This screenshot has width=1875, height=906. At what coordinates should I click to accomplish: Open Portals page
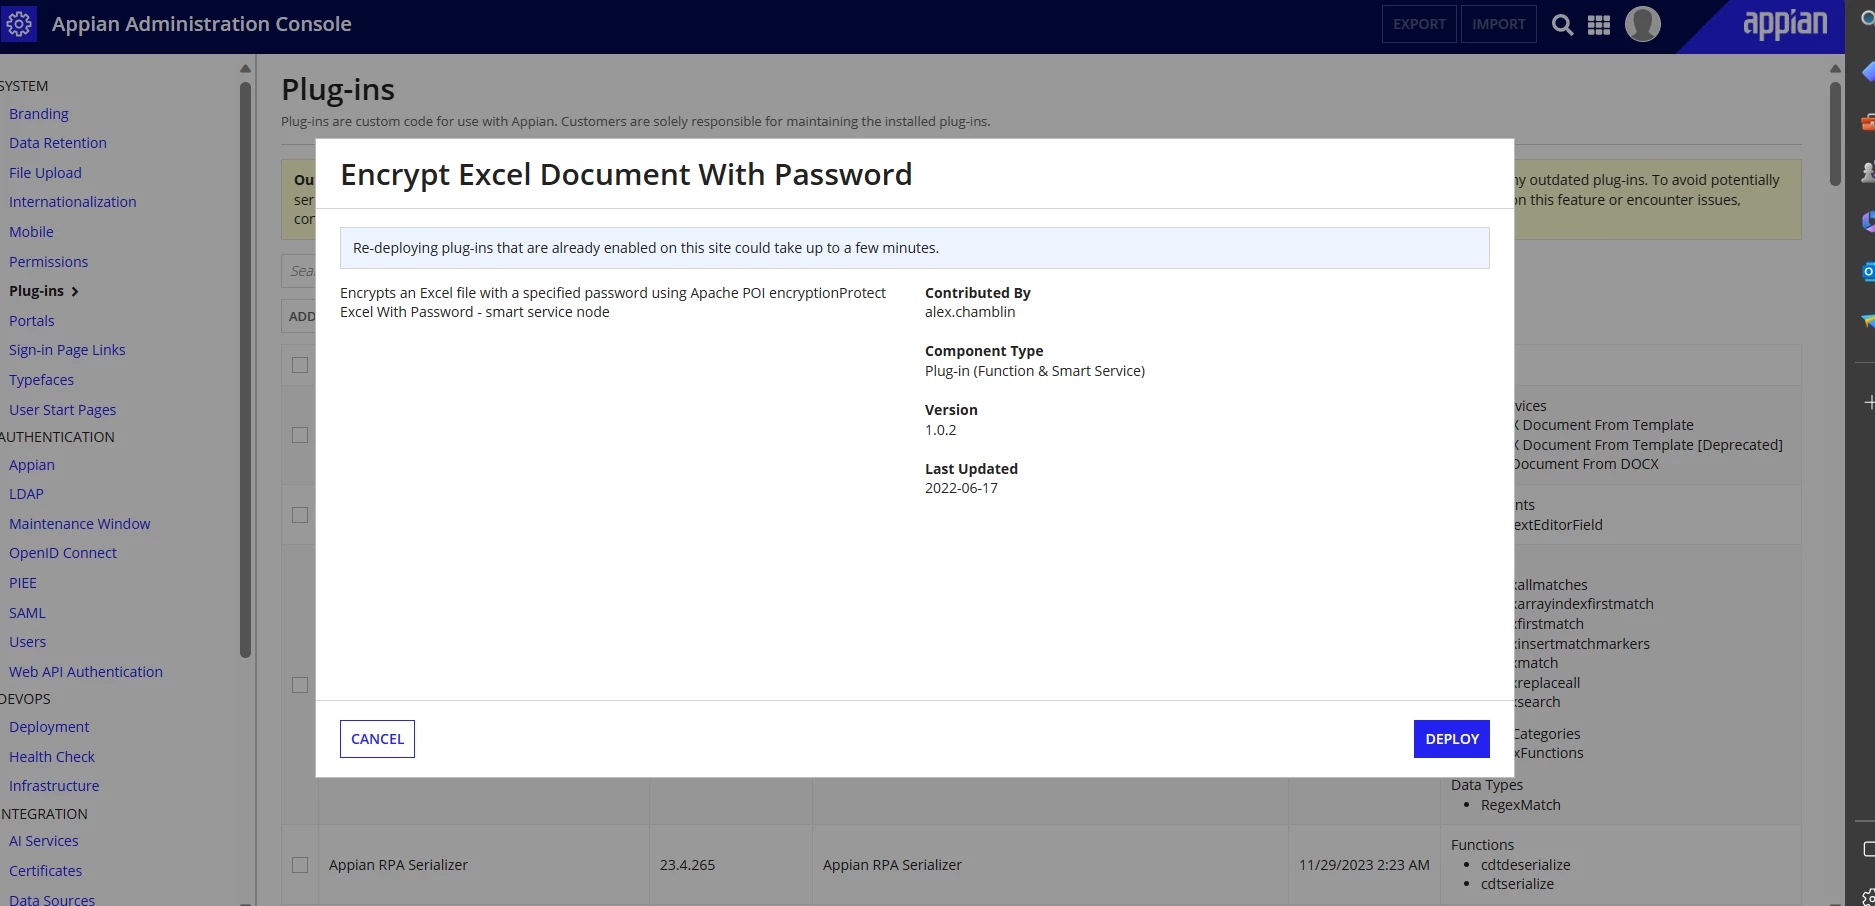pos(32,321)
